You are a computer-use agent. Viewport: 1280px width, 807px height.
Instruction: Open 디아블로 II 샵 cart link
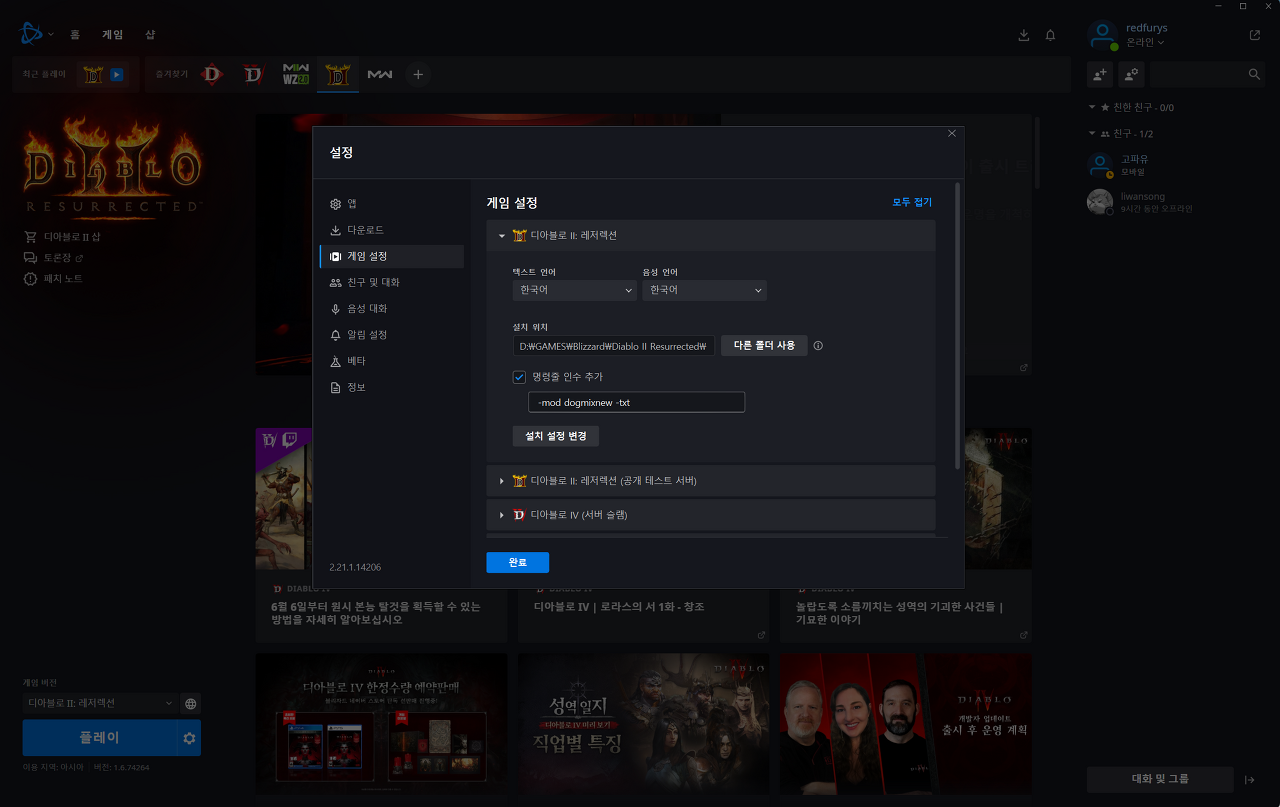[x=61, y=237]
